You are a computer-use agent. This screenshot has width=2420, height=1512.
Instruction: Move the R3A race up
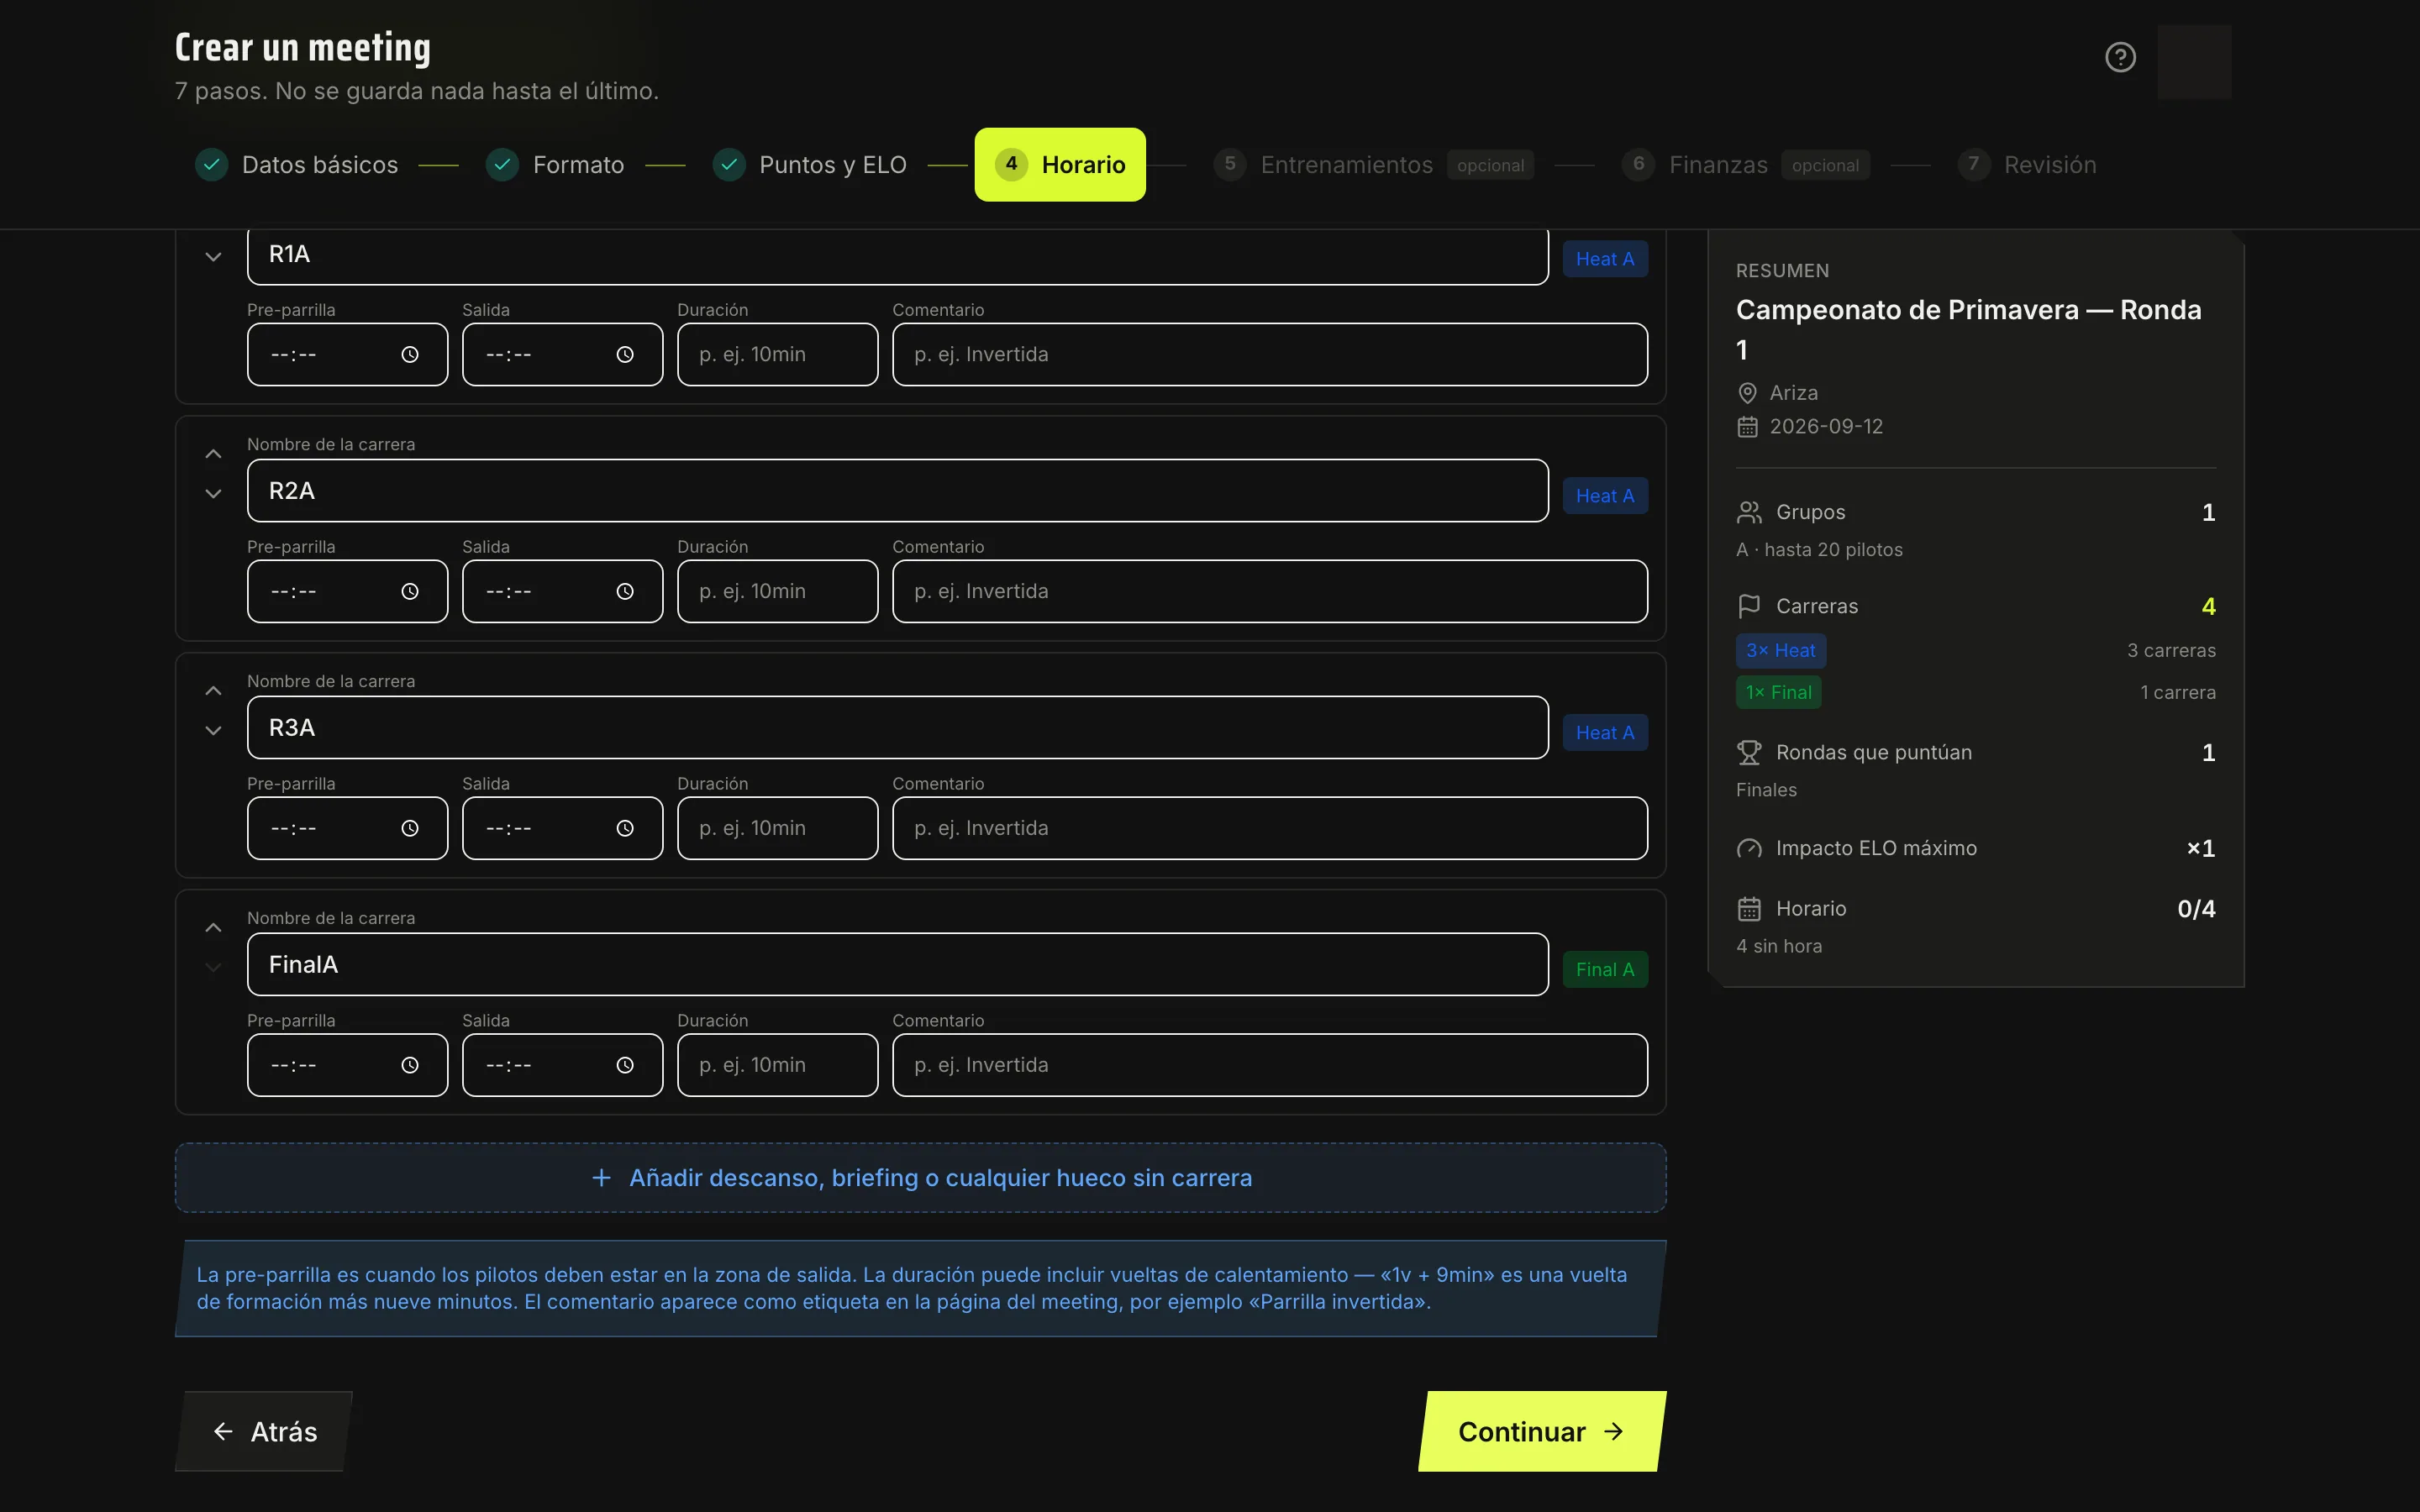tap(213, 691)
